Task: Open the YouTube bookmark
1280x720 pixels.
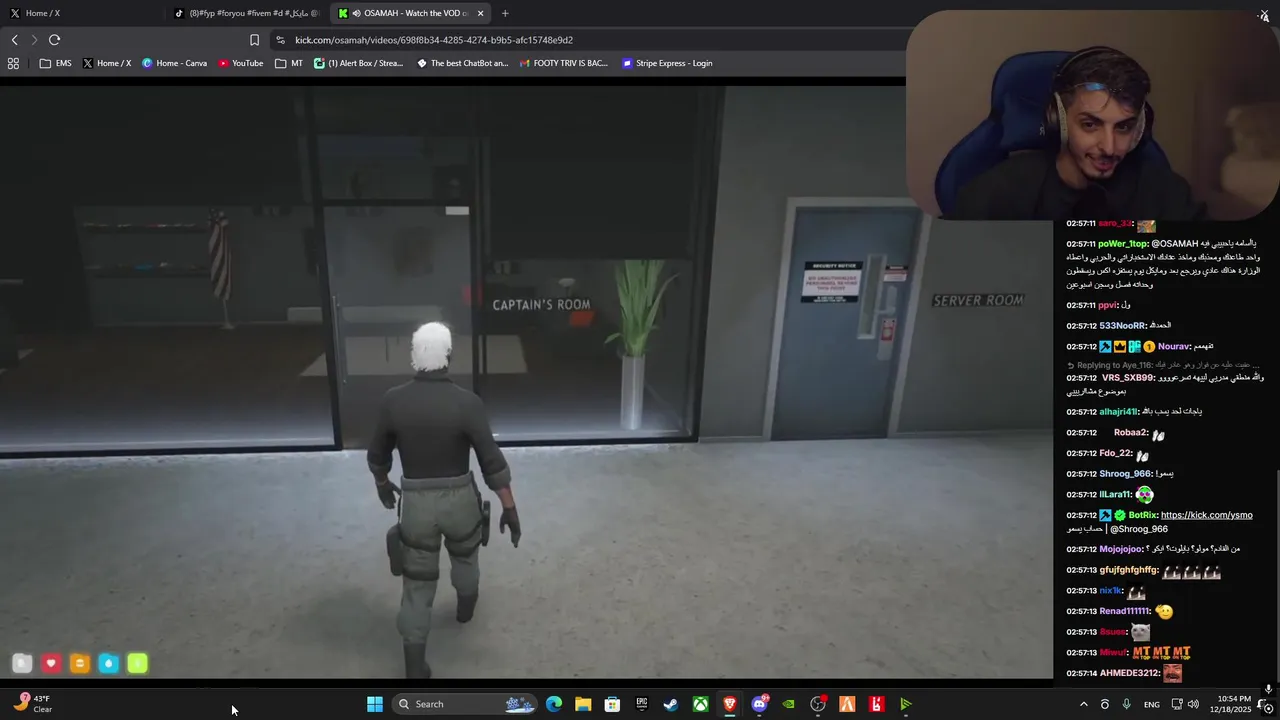Action: (241, 63)
